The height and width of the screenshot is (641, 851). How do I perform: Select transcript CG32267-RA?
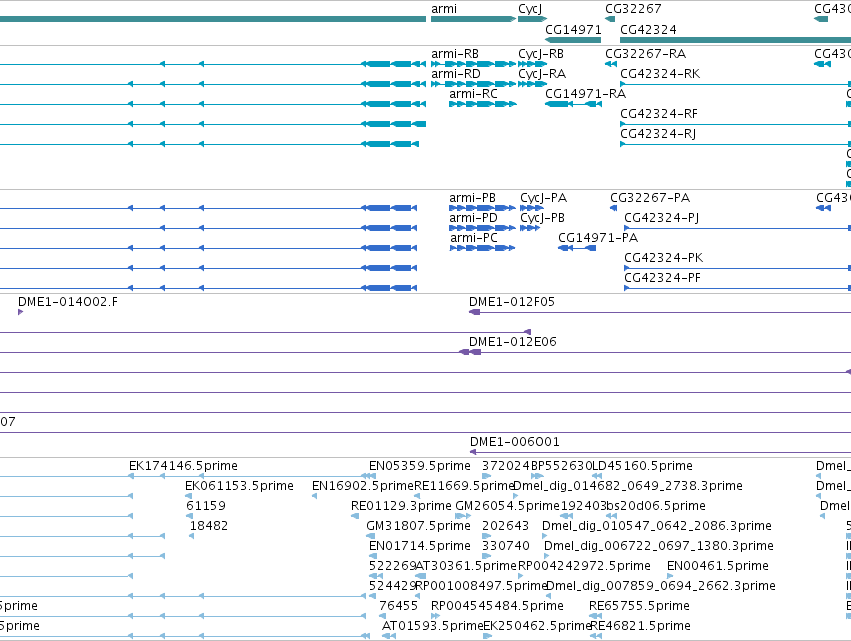611,64
